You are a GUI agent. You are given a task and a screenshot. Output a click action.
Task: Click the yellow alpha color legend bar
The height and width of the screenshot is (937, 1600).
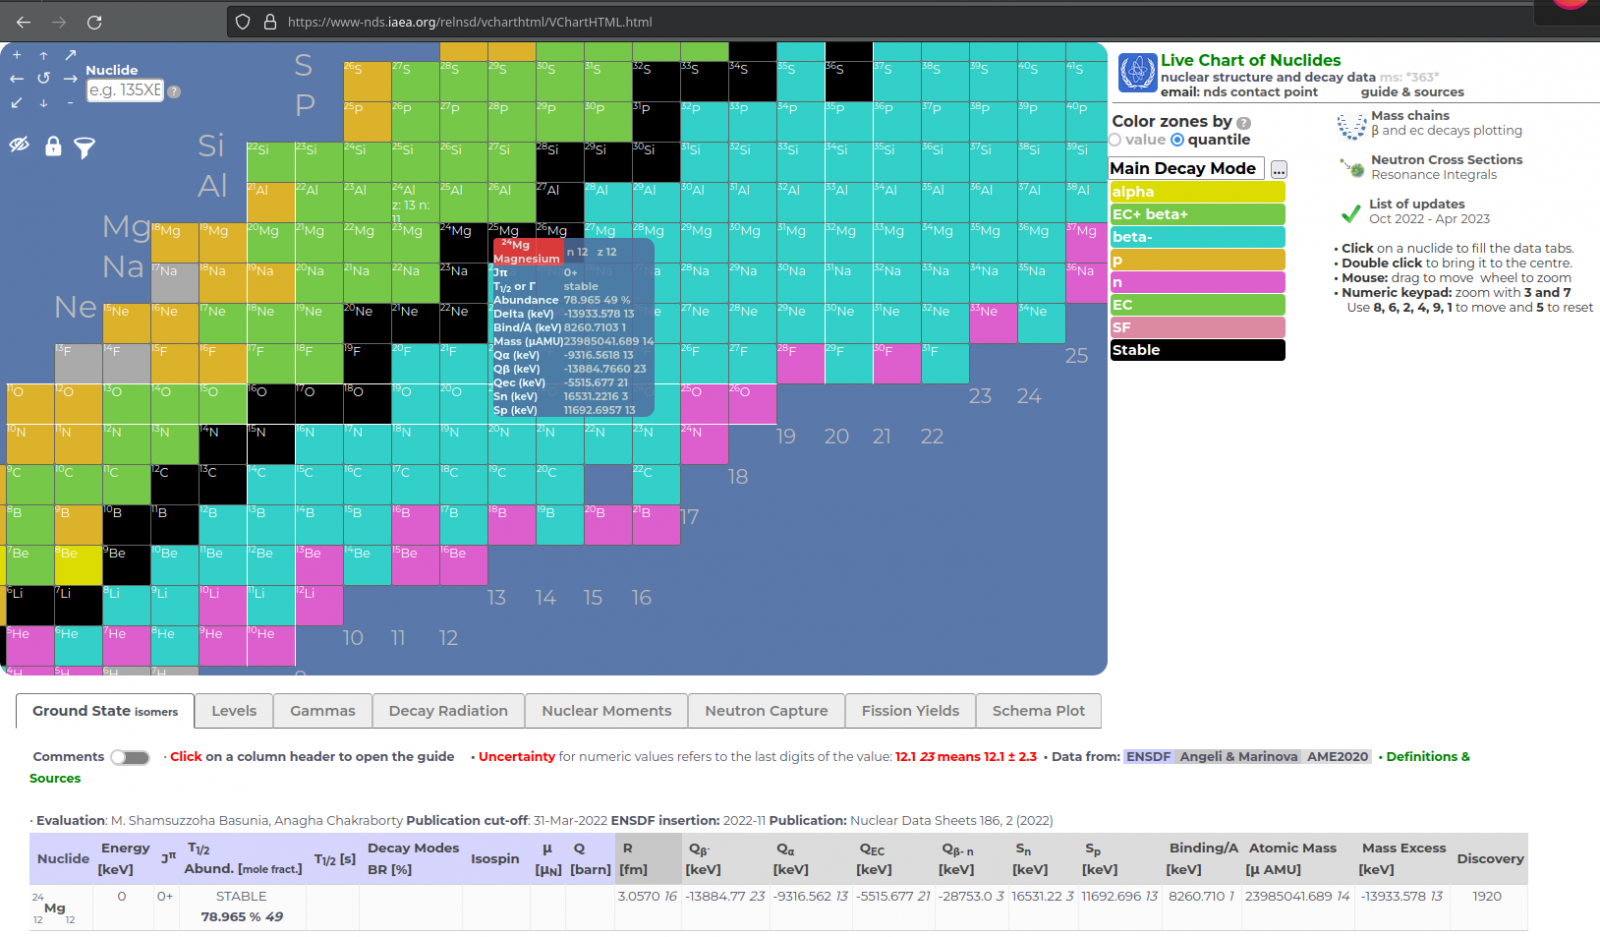1197,192
